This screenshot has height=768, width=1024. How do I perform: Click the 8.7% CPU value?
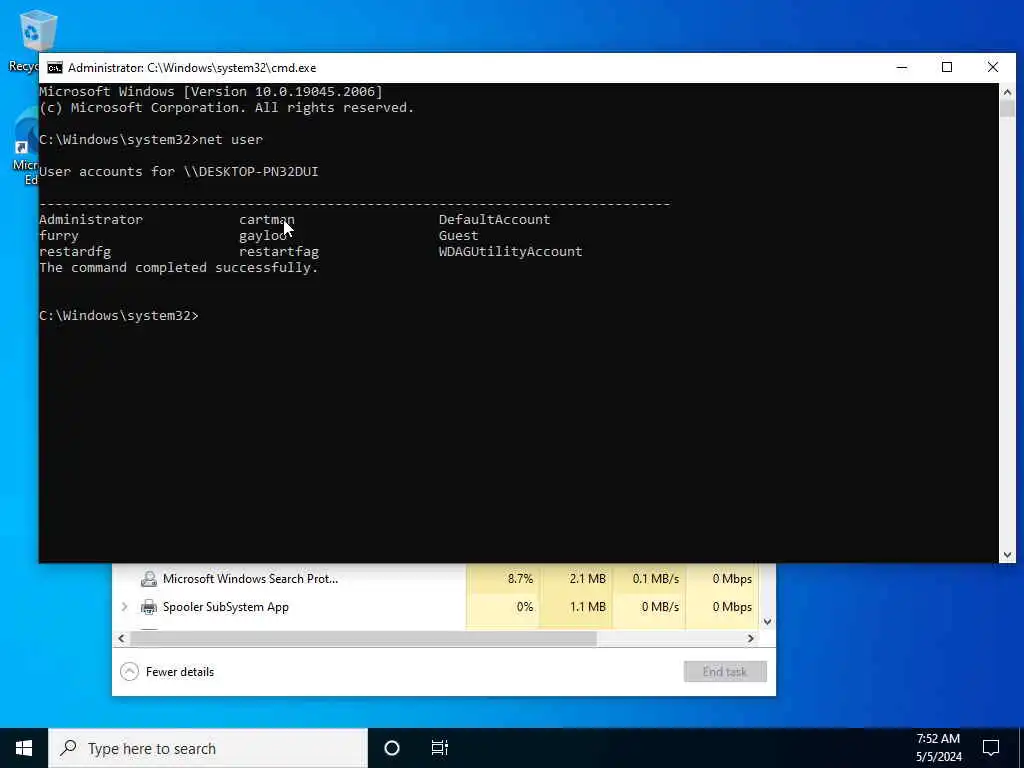click(520, 579)
